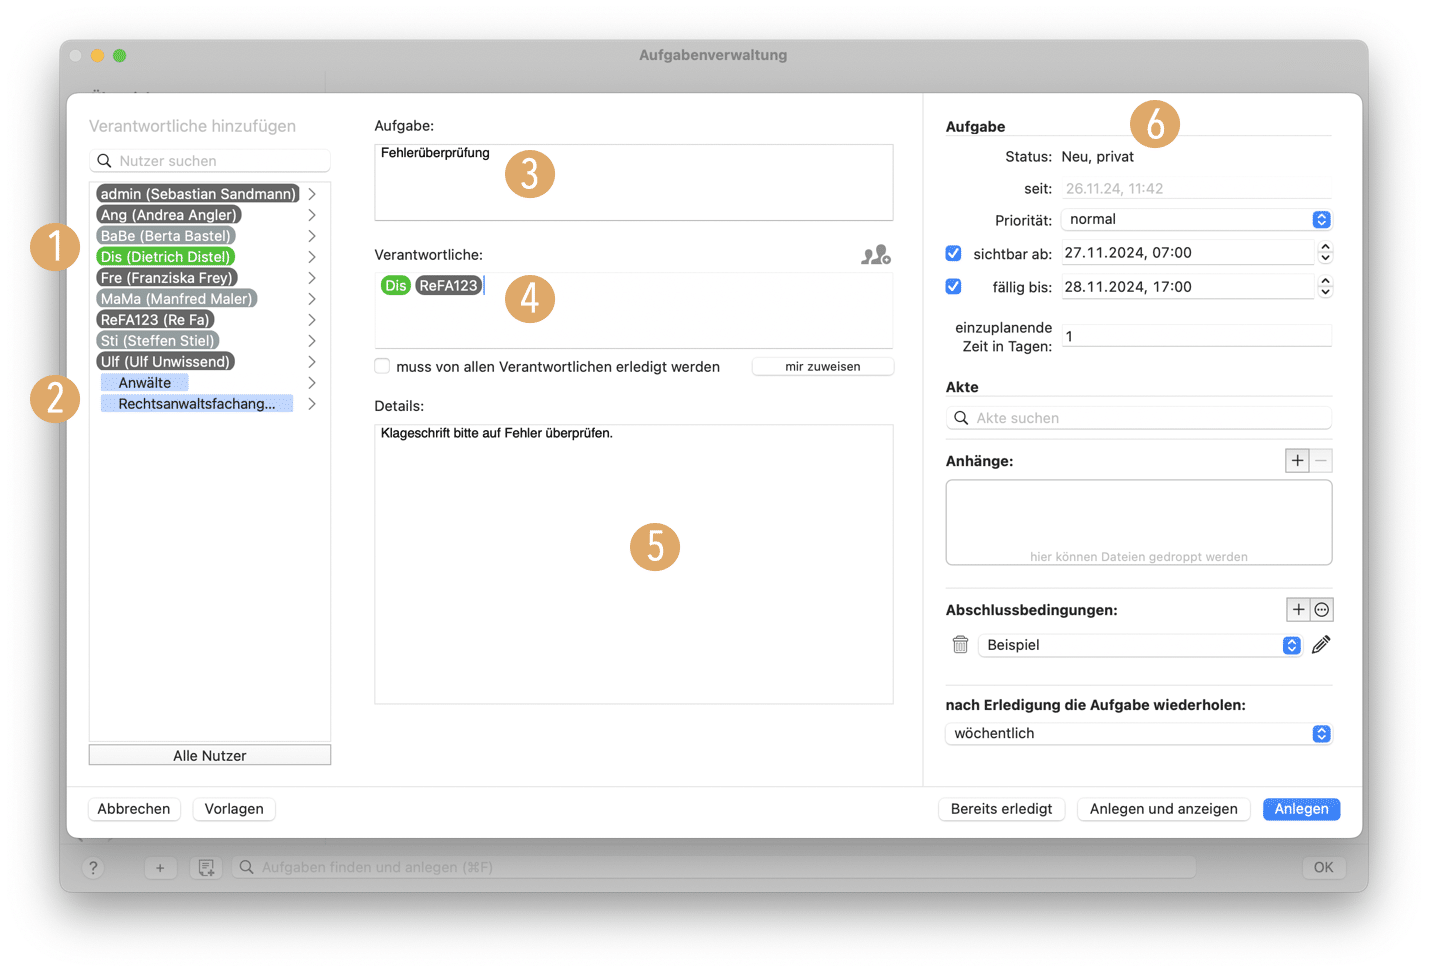Toggle the sichtbar ab checkbox
The height and width of the screenshot is (972, 1430).
pyautogui.click(x=953, y=253)
